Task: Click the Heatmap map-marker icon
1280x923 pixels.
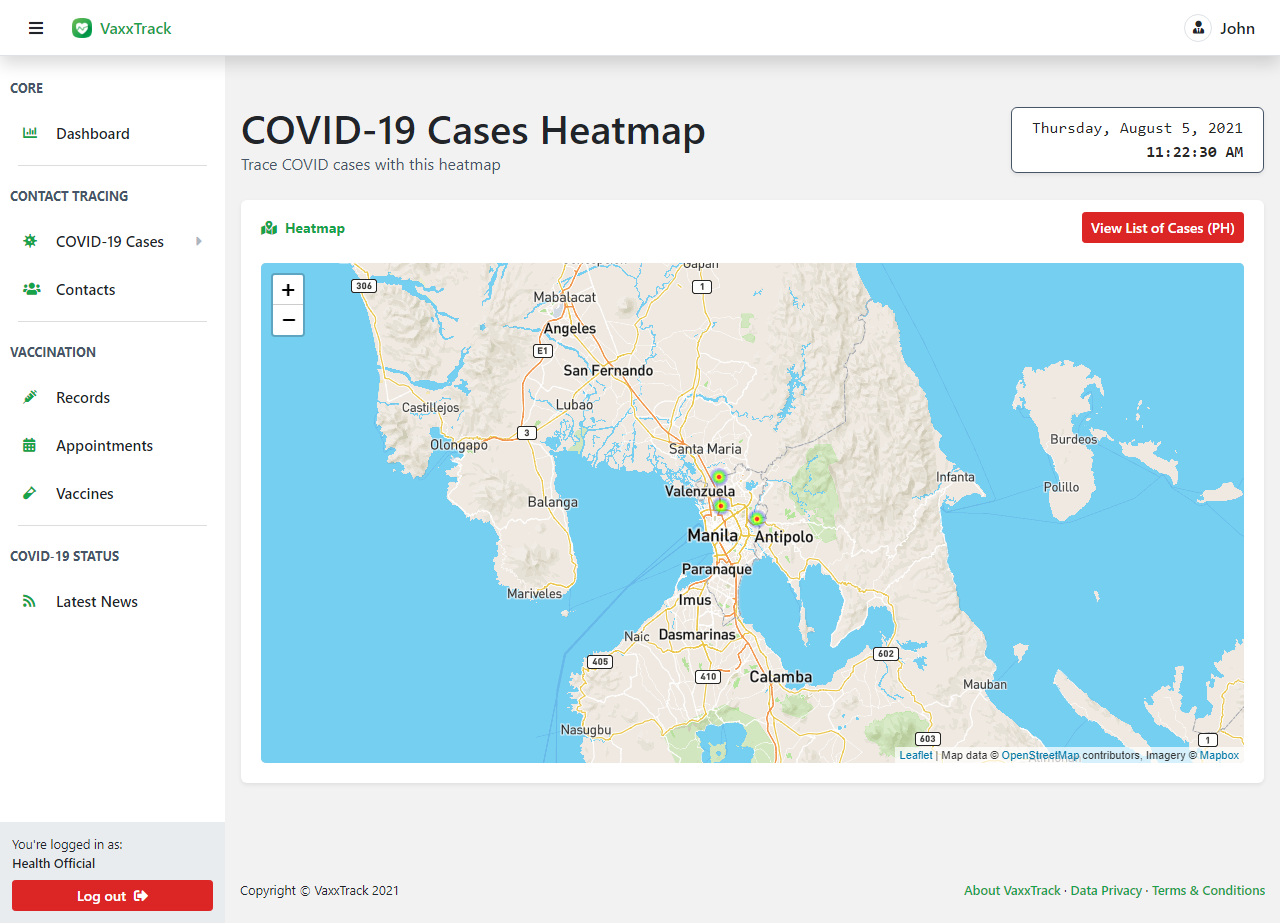Action: point(269,228)
